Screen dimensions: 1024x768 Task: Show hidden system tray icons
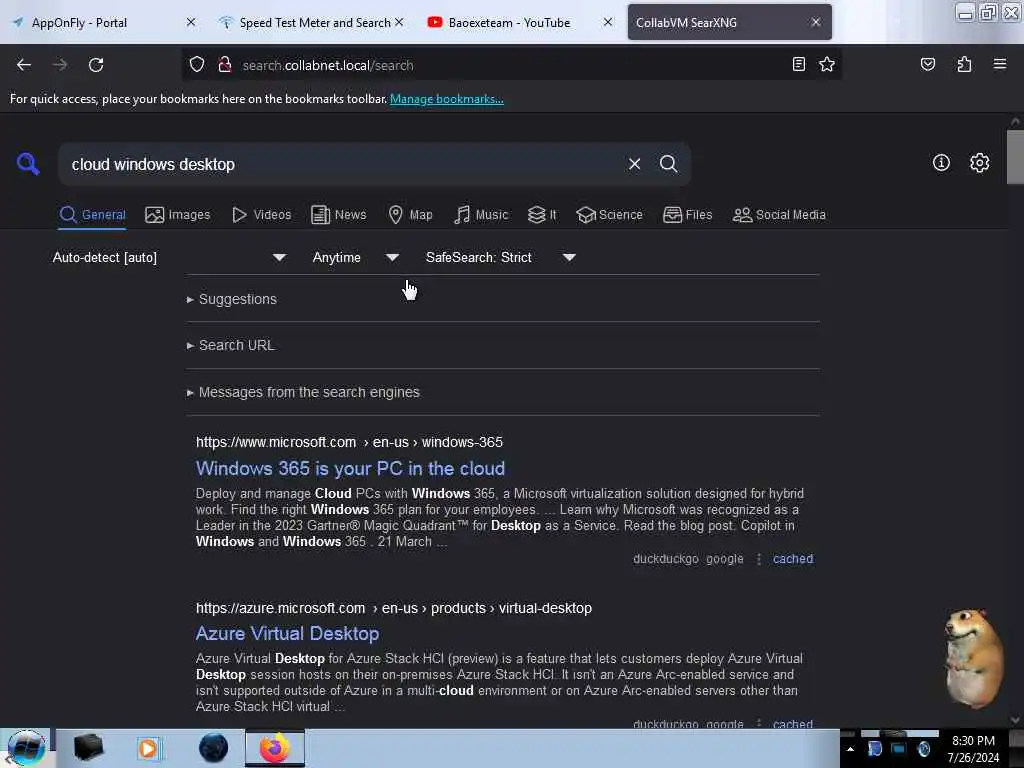pos(850,749)
